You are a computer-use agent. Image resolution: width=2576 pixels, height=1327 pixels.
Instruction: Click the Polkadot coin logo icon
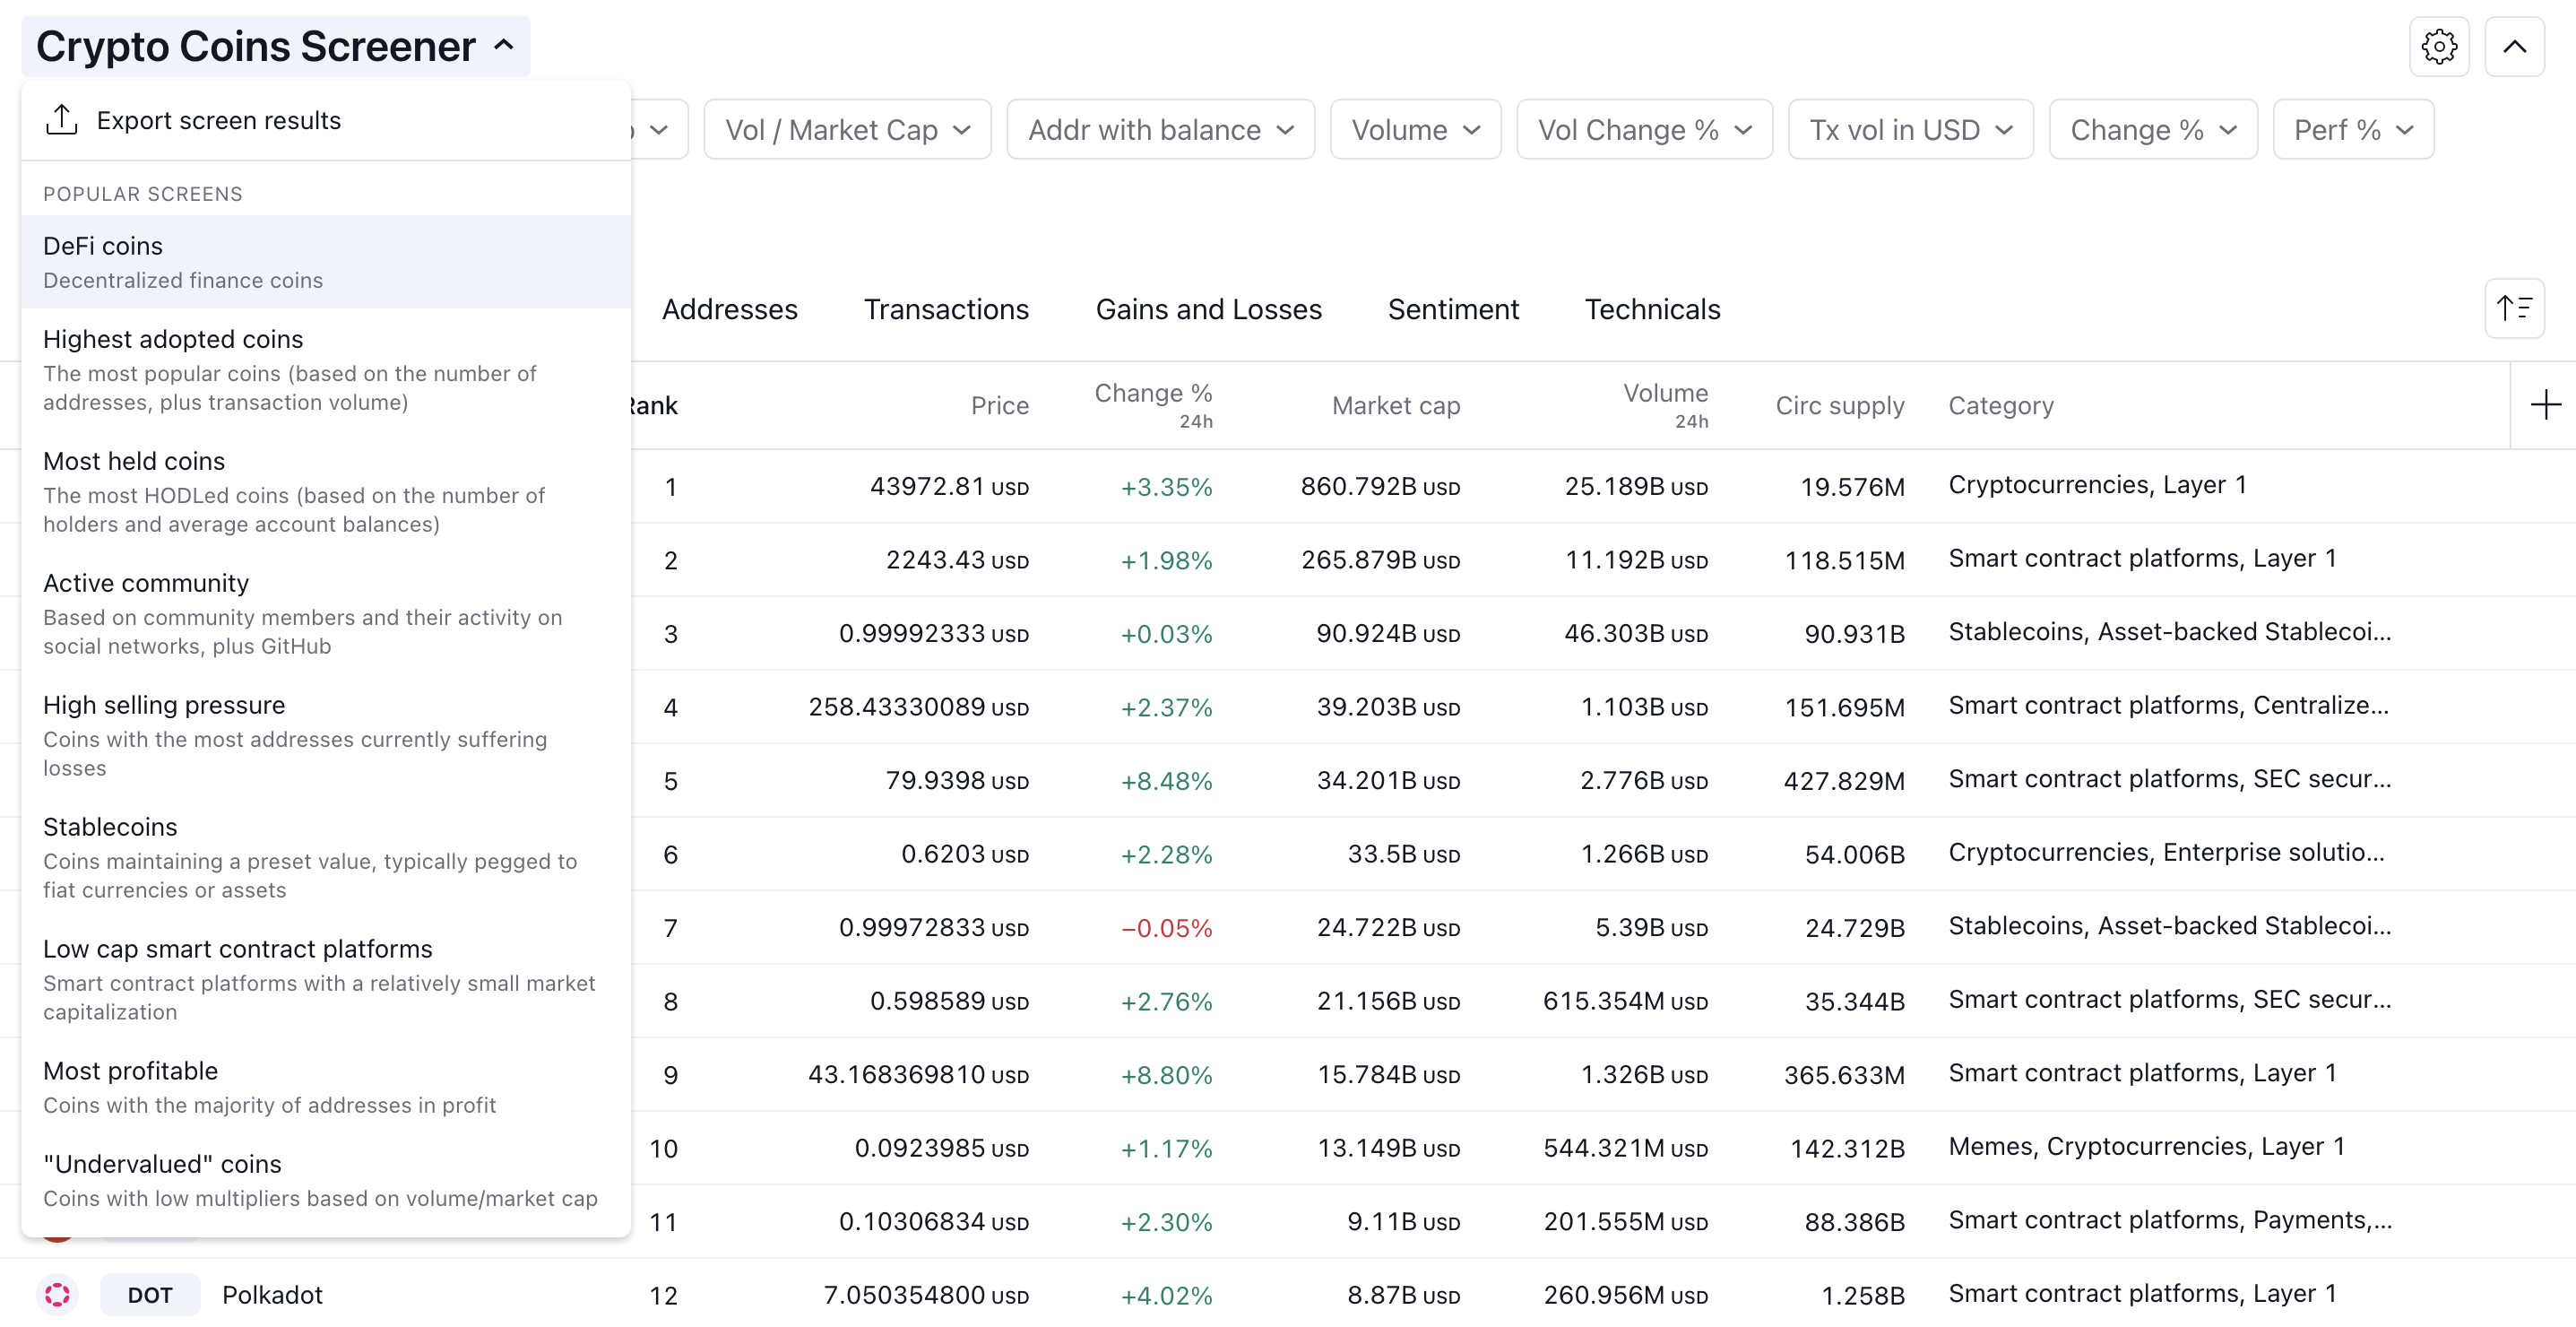coord(58,1294)
